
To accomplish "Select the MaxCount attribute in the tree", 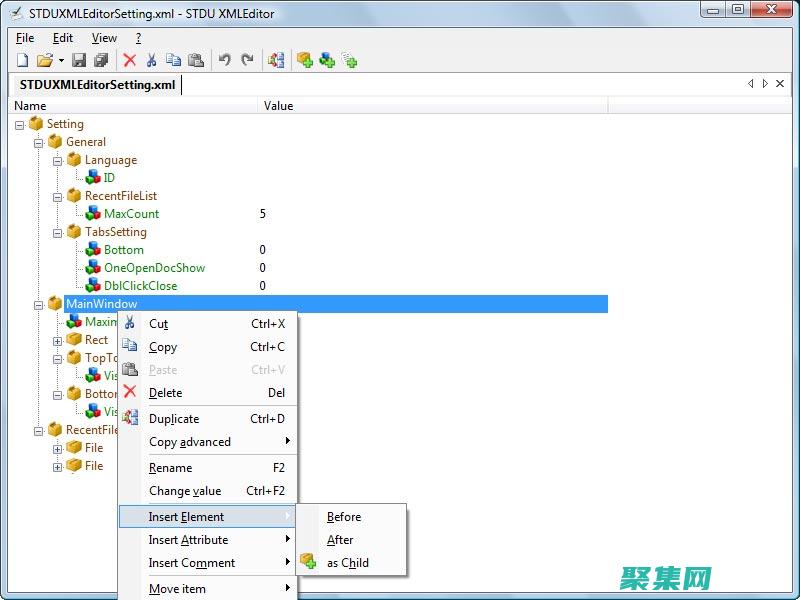I will [x=131, y=214].
